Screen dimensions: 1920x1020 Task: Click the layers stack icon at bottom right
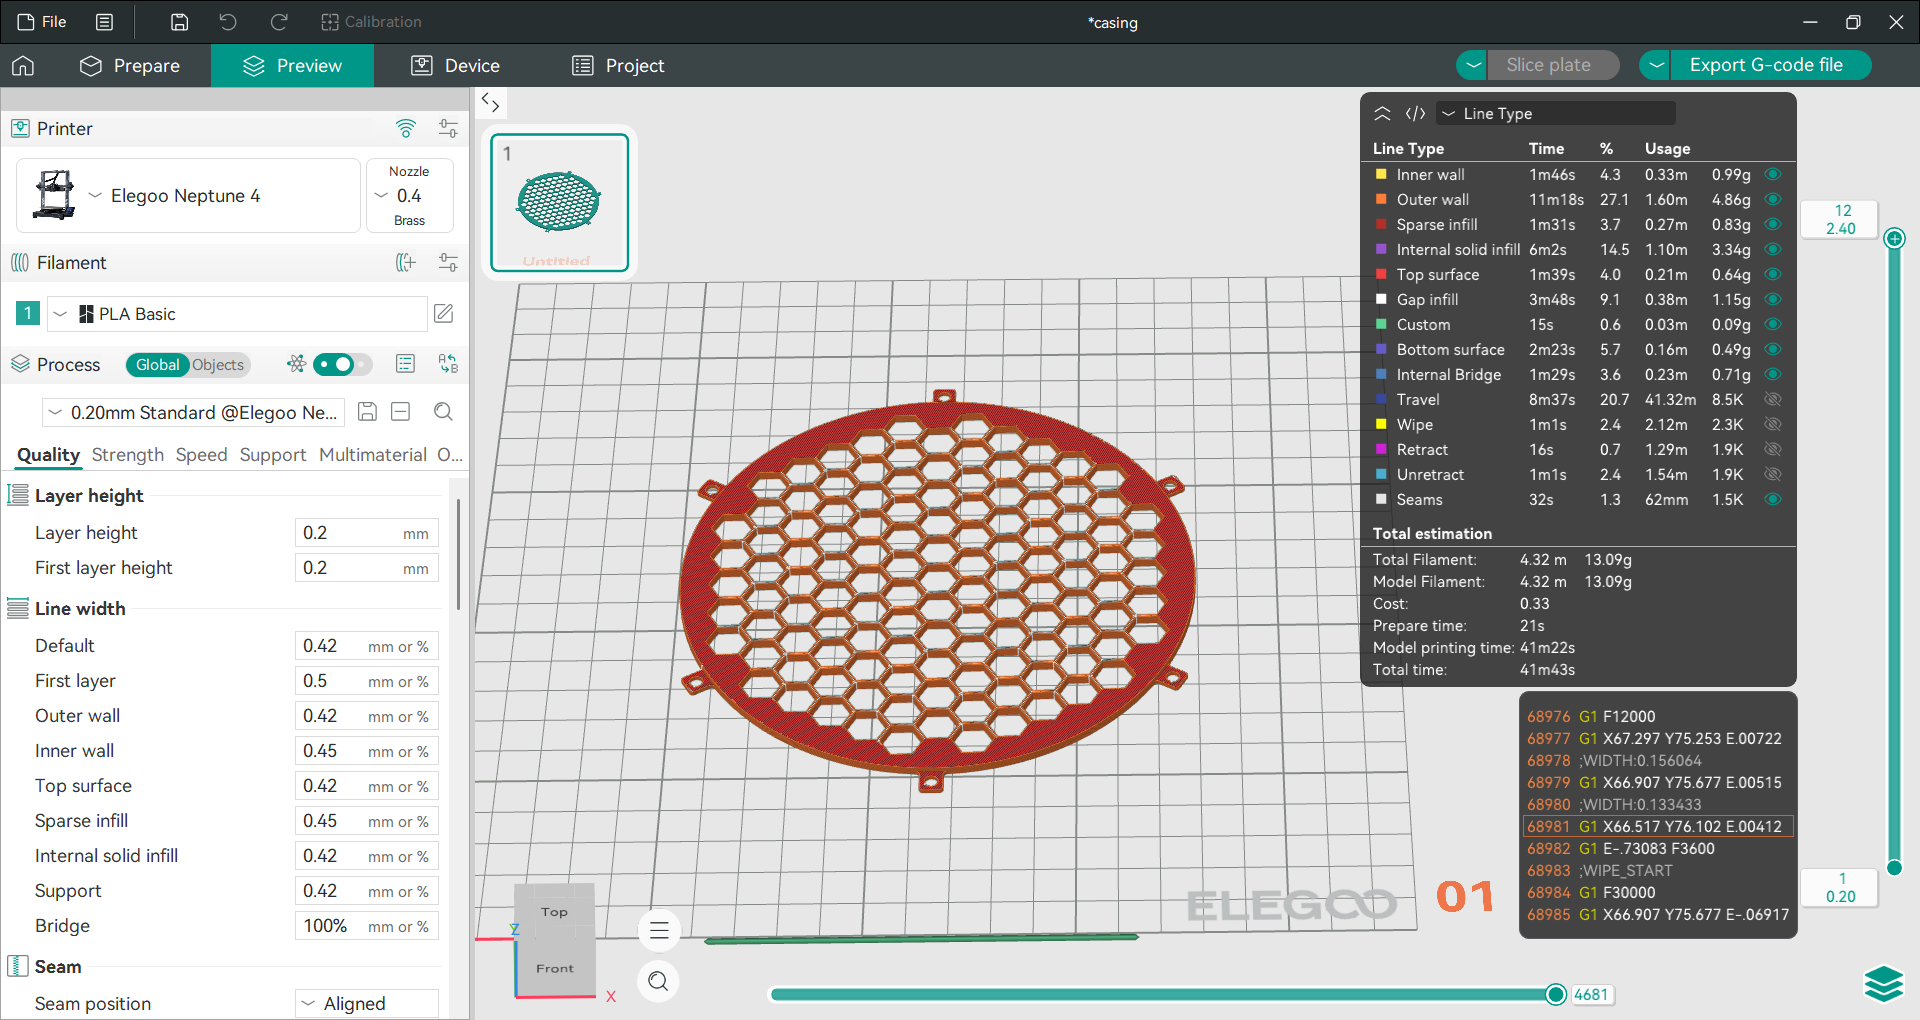(1884, 984)
